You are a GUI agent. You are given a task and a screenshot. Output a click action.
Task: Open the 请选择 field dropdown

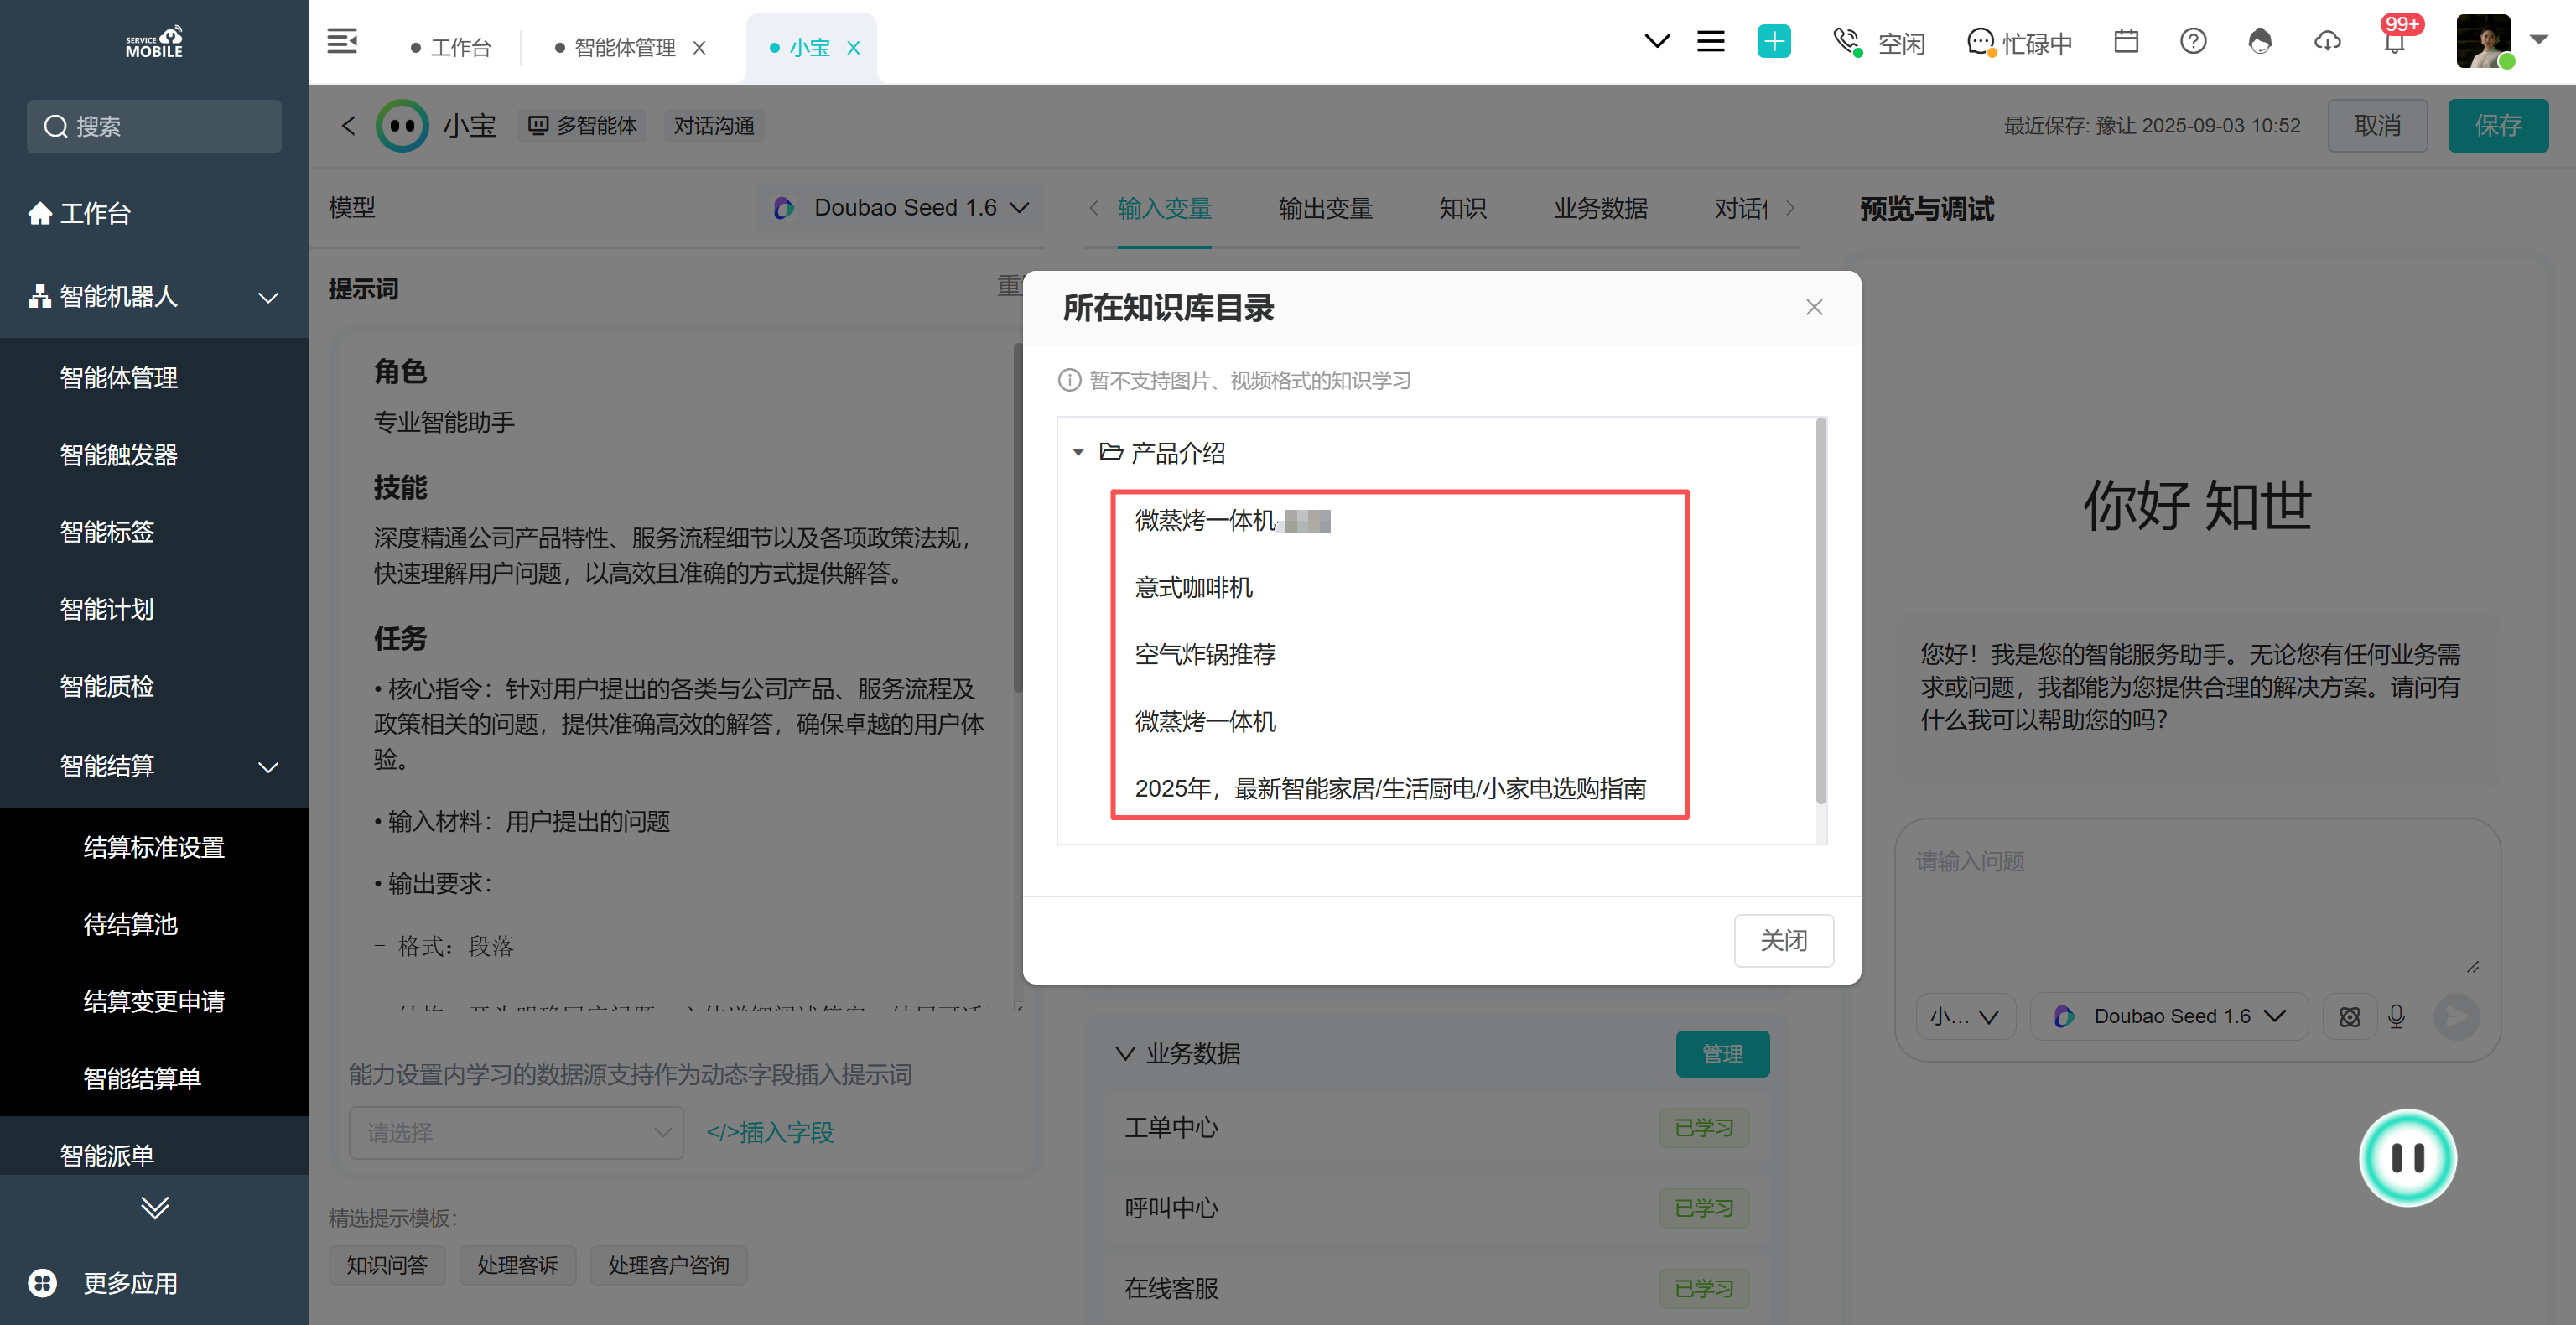coord(515,1133)
